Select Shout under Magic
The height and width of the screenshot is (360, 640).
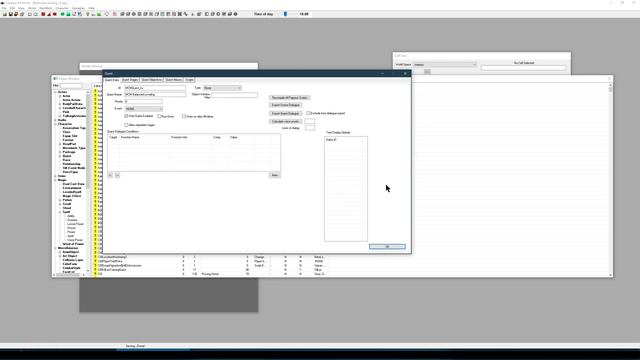tap(67, 208)
